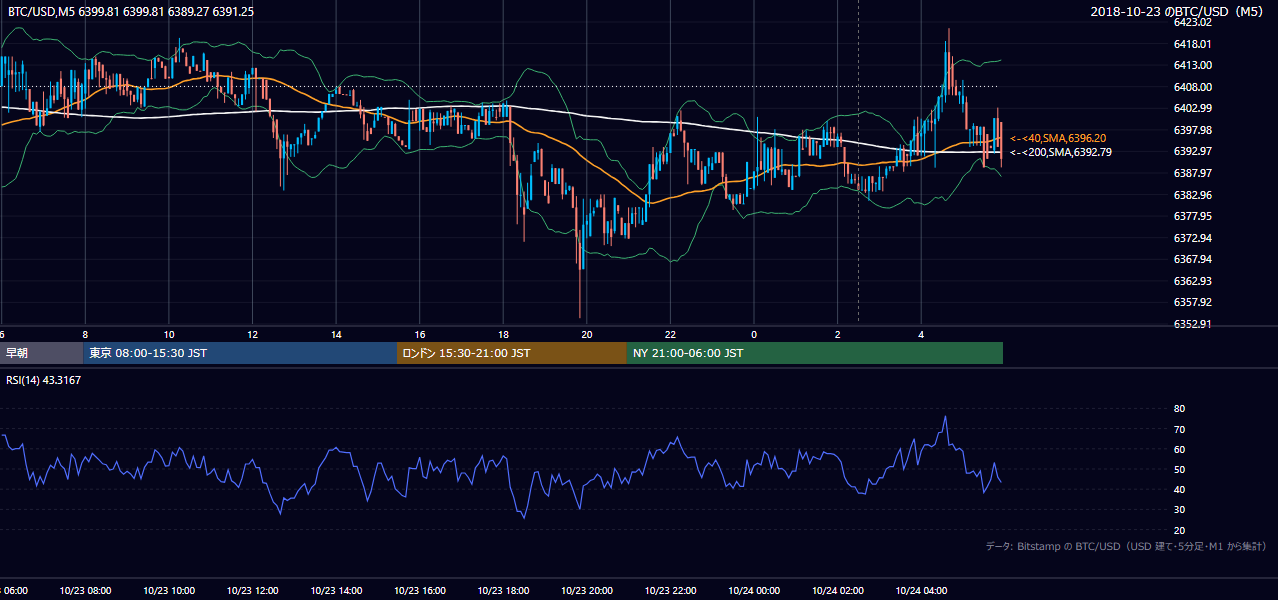This screenshot has height=600, width=1278.
Task: Click price axis value 6362.93
Action: click(x=1193, y=281)
